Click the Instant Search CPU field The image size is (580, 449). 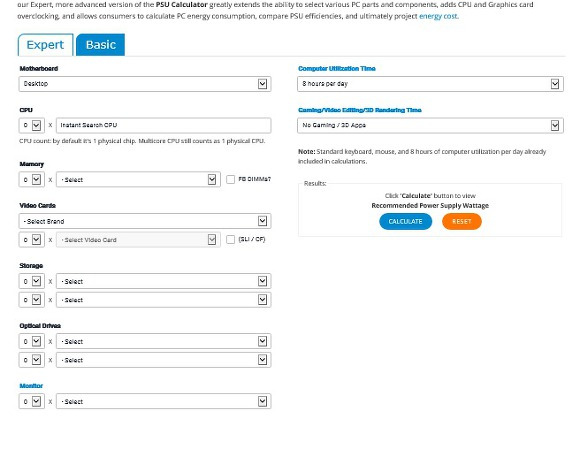[163, 125]
